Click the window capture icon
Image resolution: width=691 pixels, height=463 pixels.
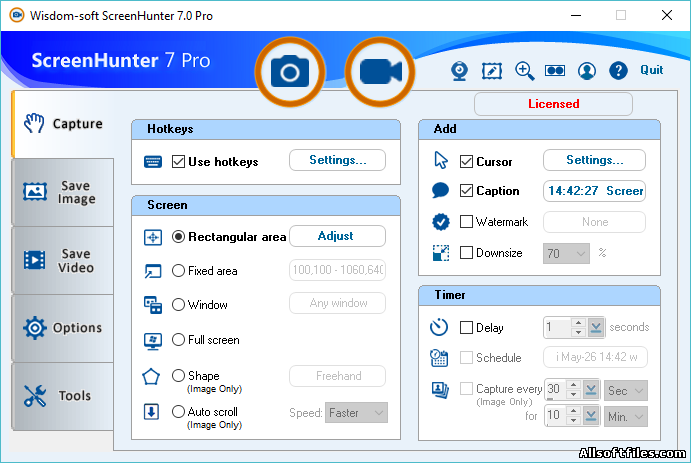click(153, 305)
